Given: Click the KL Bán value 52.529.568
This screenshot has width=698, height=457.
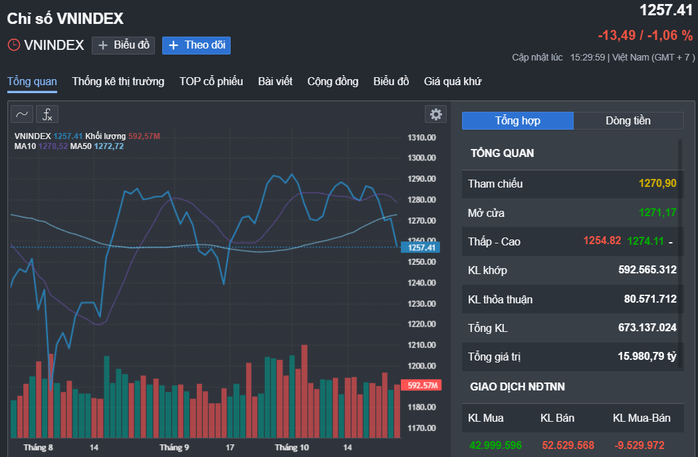Looking at the screenshot, I should coord(568,445).
